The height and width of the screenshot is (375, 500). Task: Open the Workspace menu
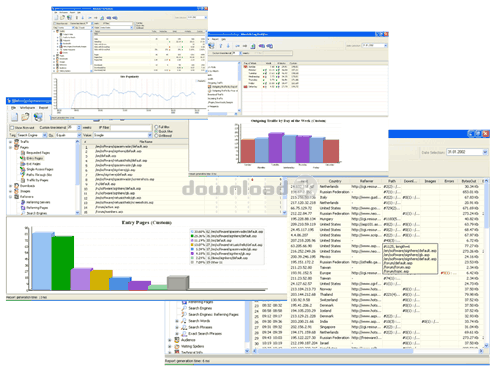[27, 108]
